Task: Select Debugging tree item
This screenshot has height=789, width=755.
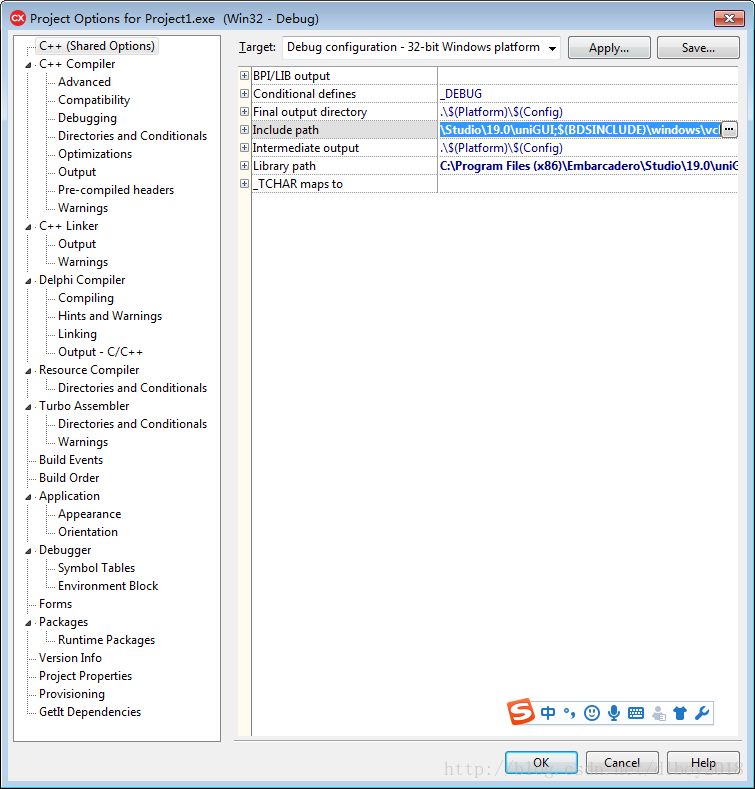Action: [87, 118]
